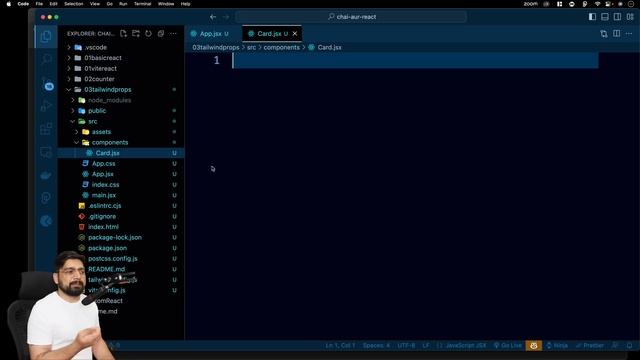Open index.css in the Explorer
Screen dimensions: 640x360
[105, 185]
